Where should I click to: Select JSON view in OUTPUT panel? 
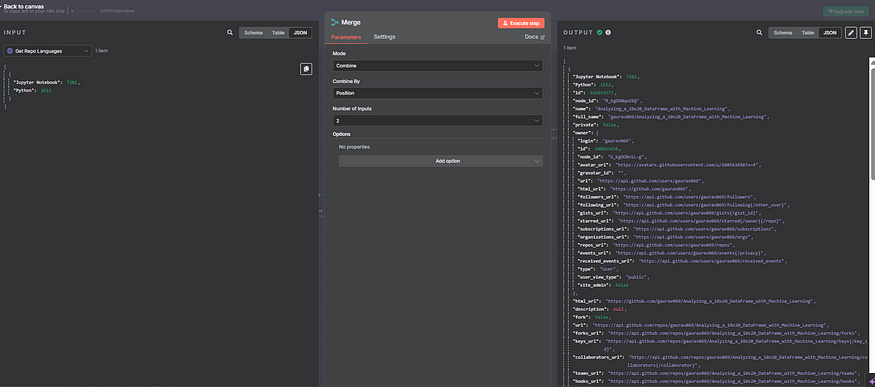coord(830,33)
